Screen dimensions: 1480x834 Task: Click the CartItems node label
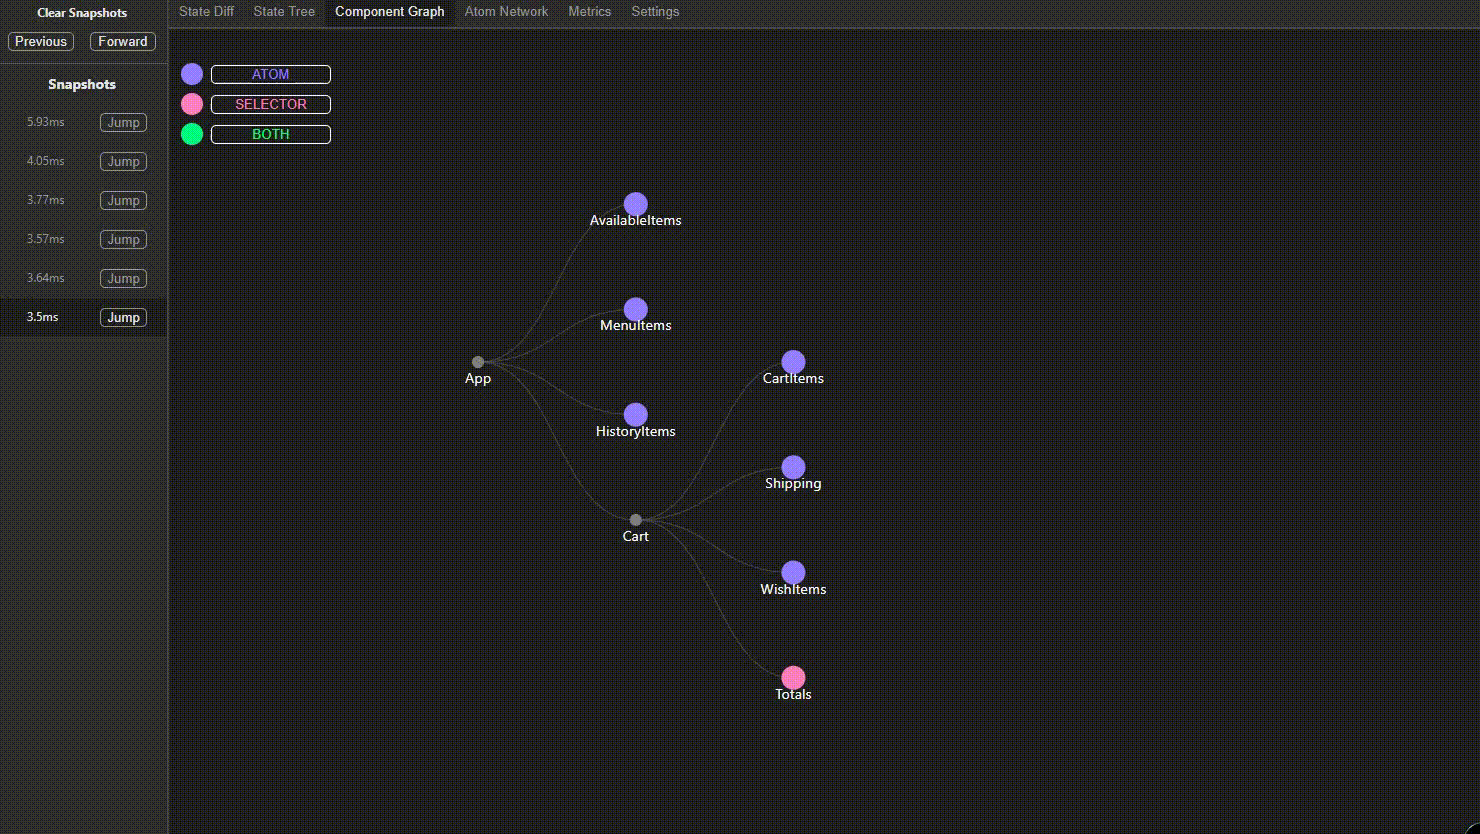tap(793, 379)
